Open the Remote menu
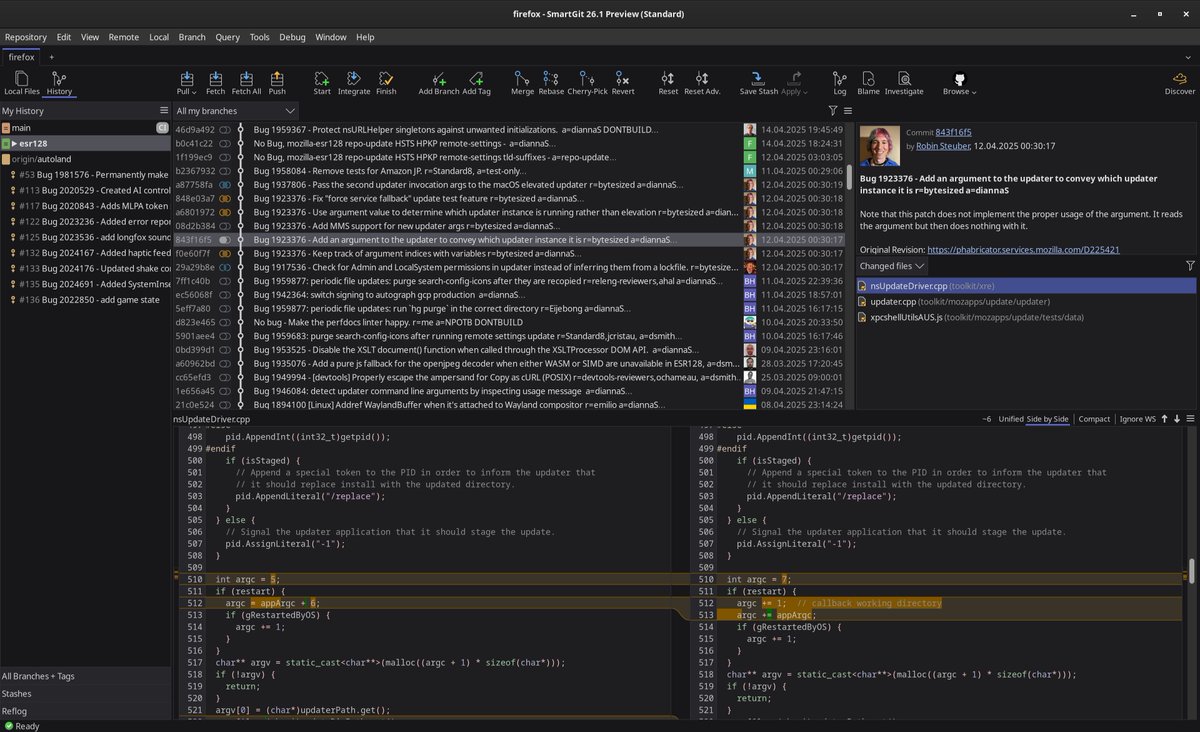1200x732 pixels. 124,37
